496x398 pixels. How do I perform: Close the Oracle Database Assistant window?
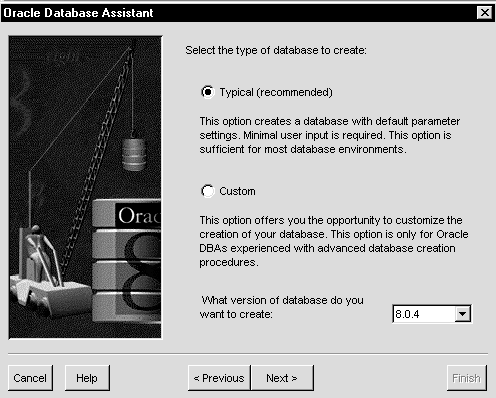(x=484, y=13)
